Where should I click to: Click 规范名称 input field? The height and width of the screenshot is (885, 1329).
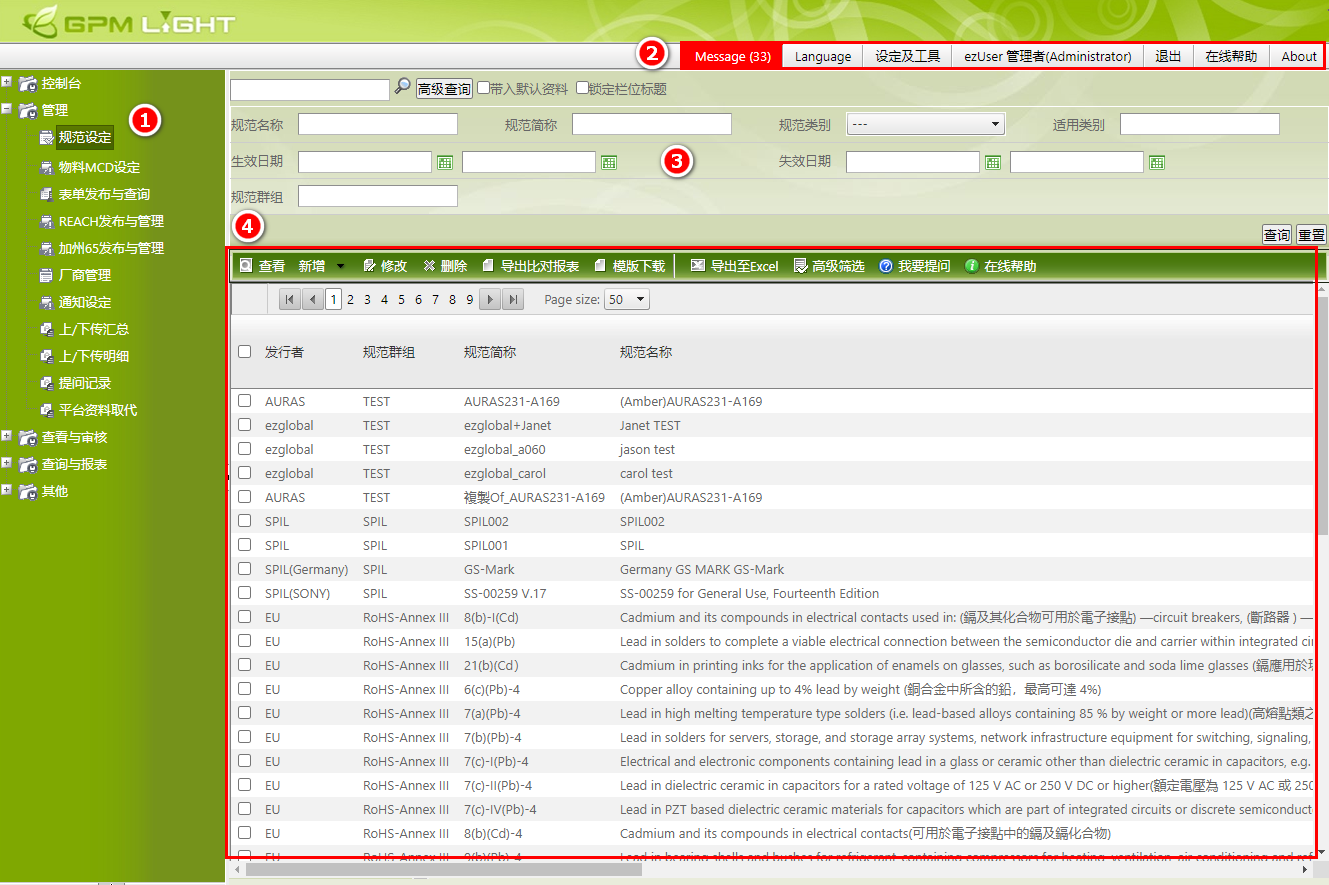(x=378, y=124)
